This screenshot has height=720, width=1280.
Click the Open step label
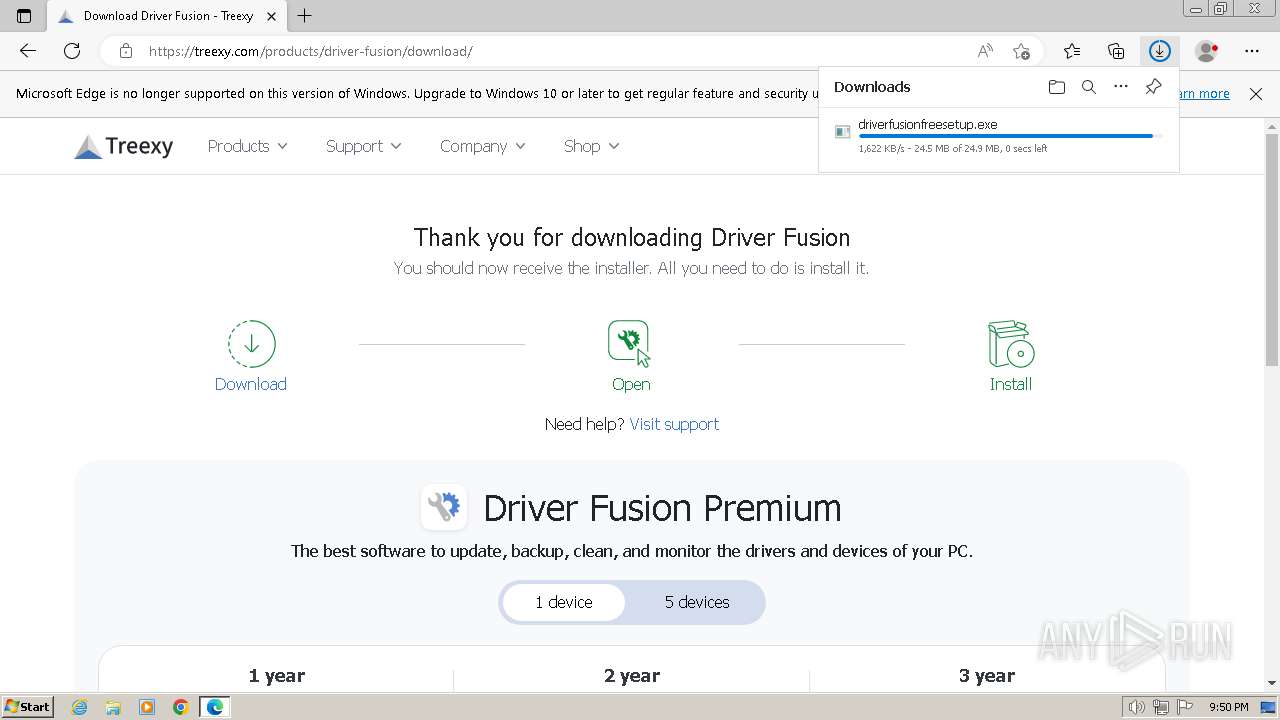[631, 384]
